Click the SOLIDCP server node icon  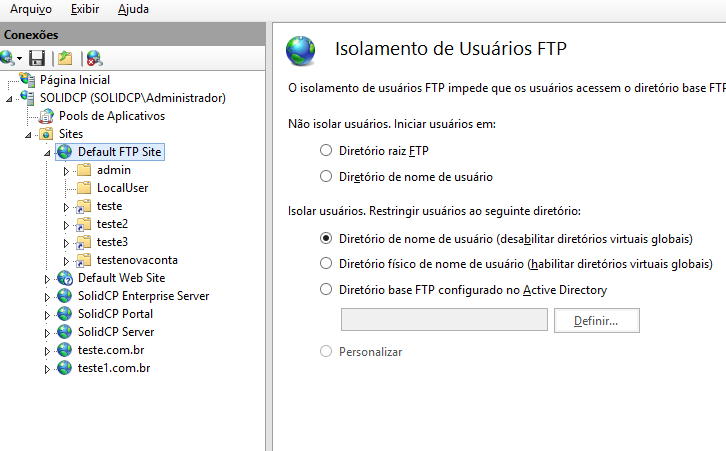tap(27, 98)
